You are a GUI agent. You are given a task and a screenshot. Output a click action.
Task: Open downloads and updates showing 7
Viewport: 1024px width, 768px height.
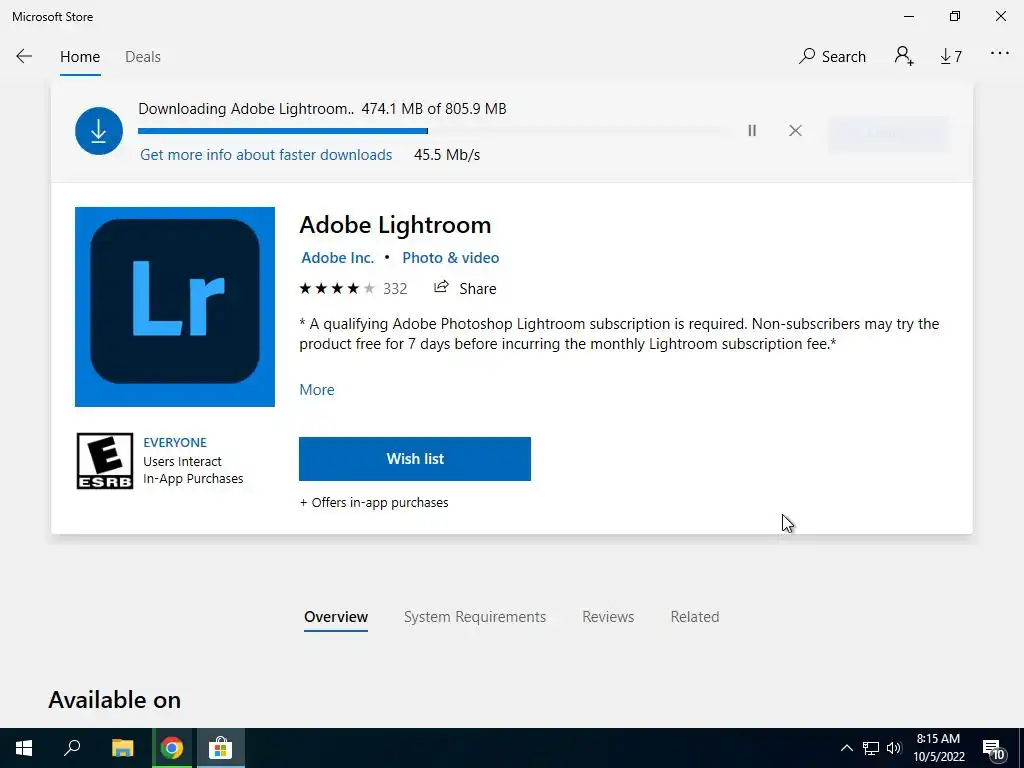951,57
